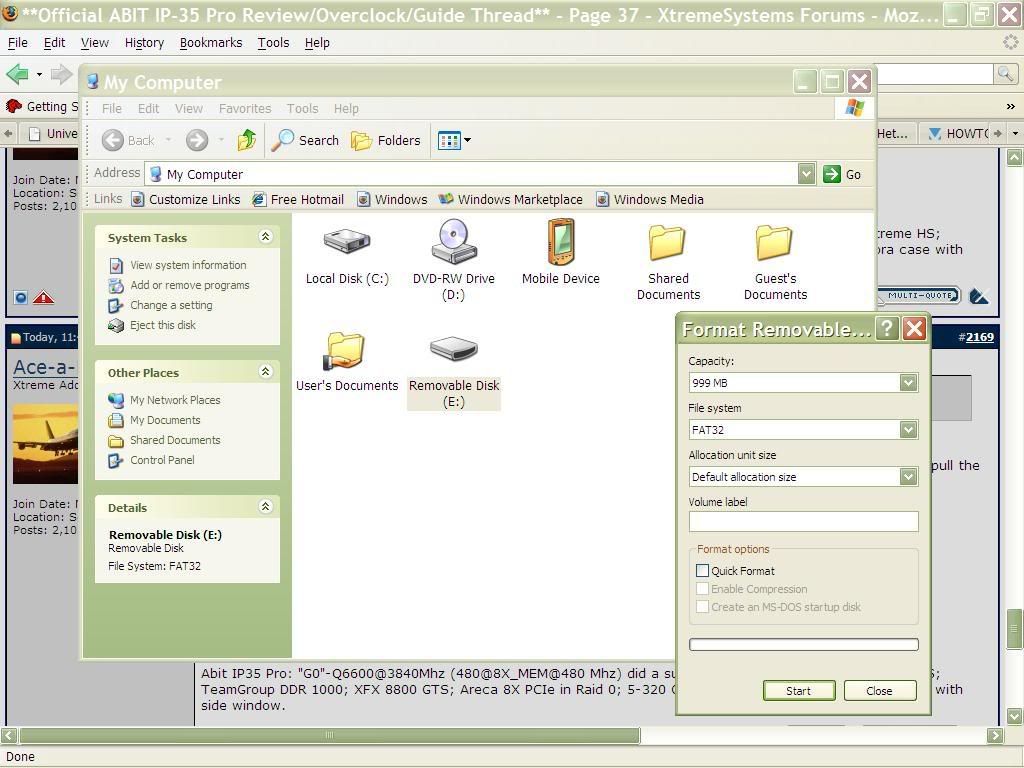This screenshot has height=768, width=1024.
Task: Switch to the HOWTO Firefox tab
Action: pyautogui.click(x=959, y=133)
